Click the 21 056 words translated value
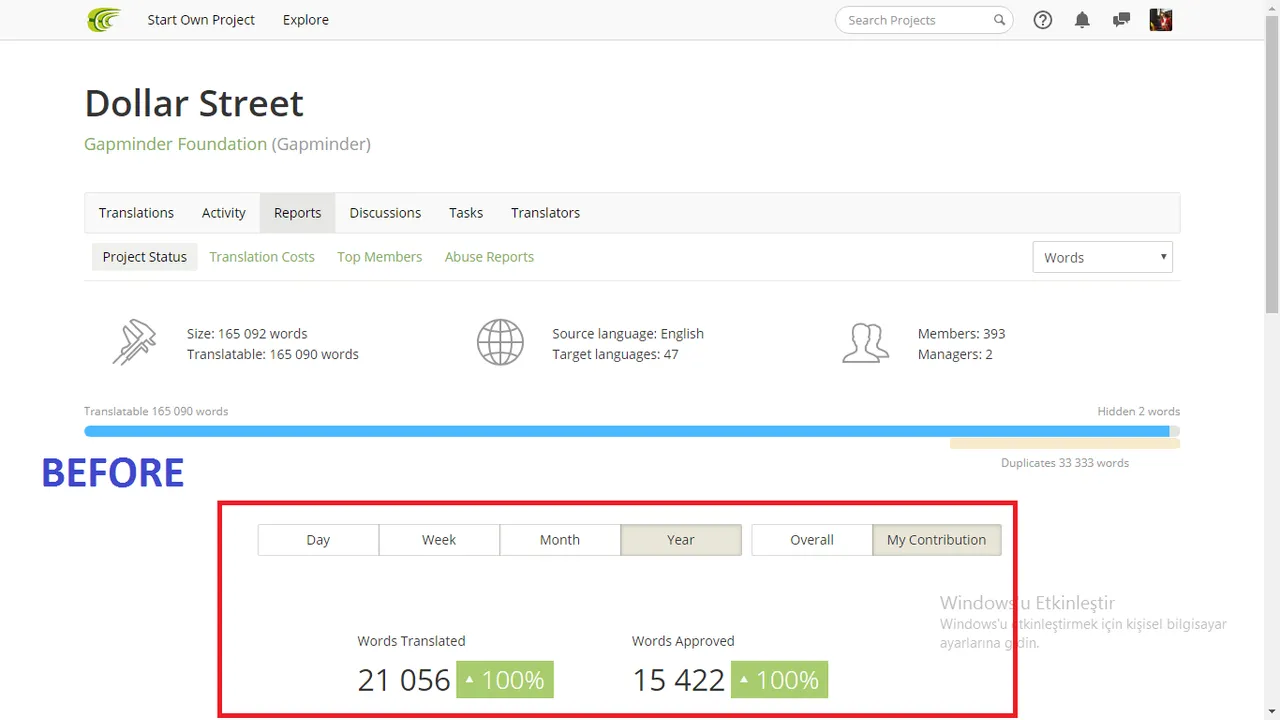Screen dimensions: 1280x720 click(x=404, y=680)
